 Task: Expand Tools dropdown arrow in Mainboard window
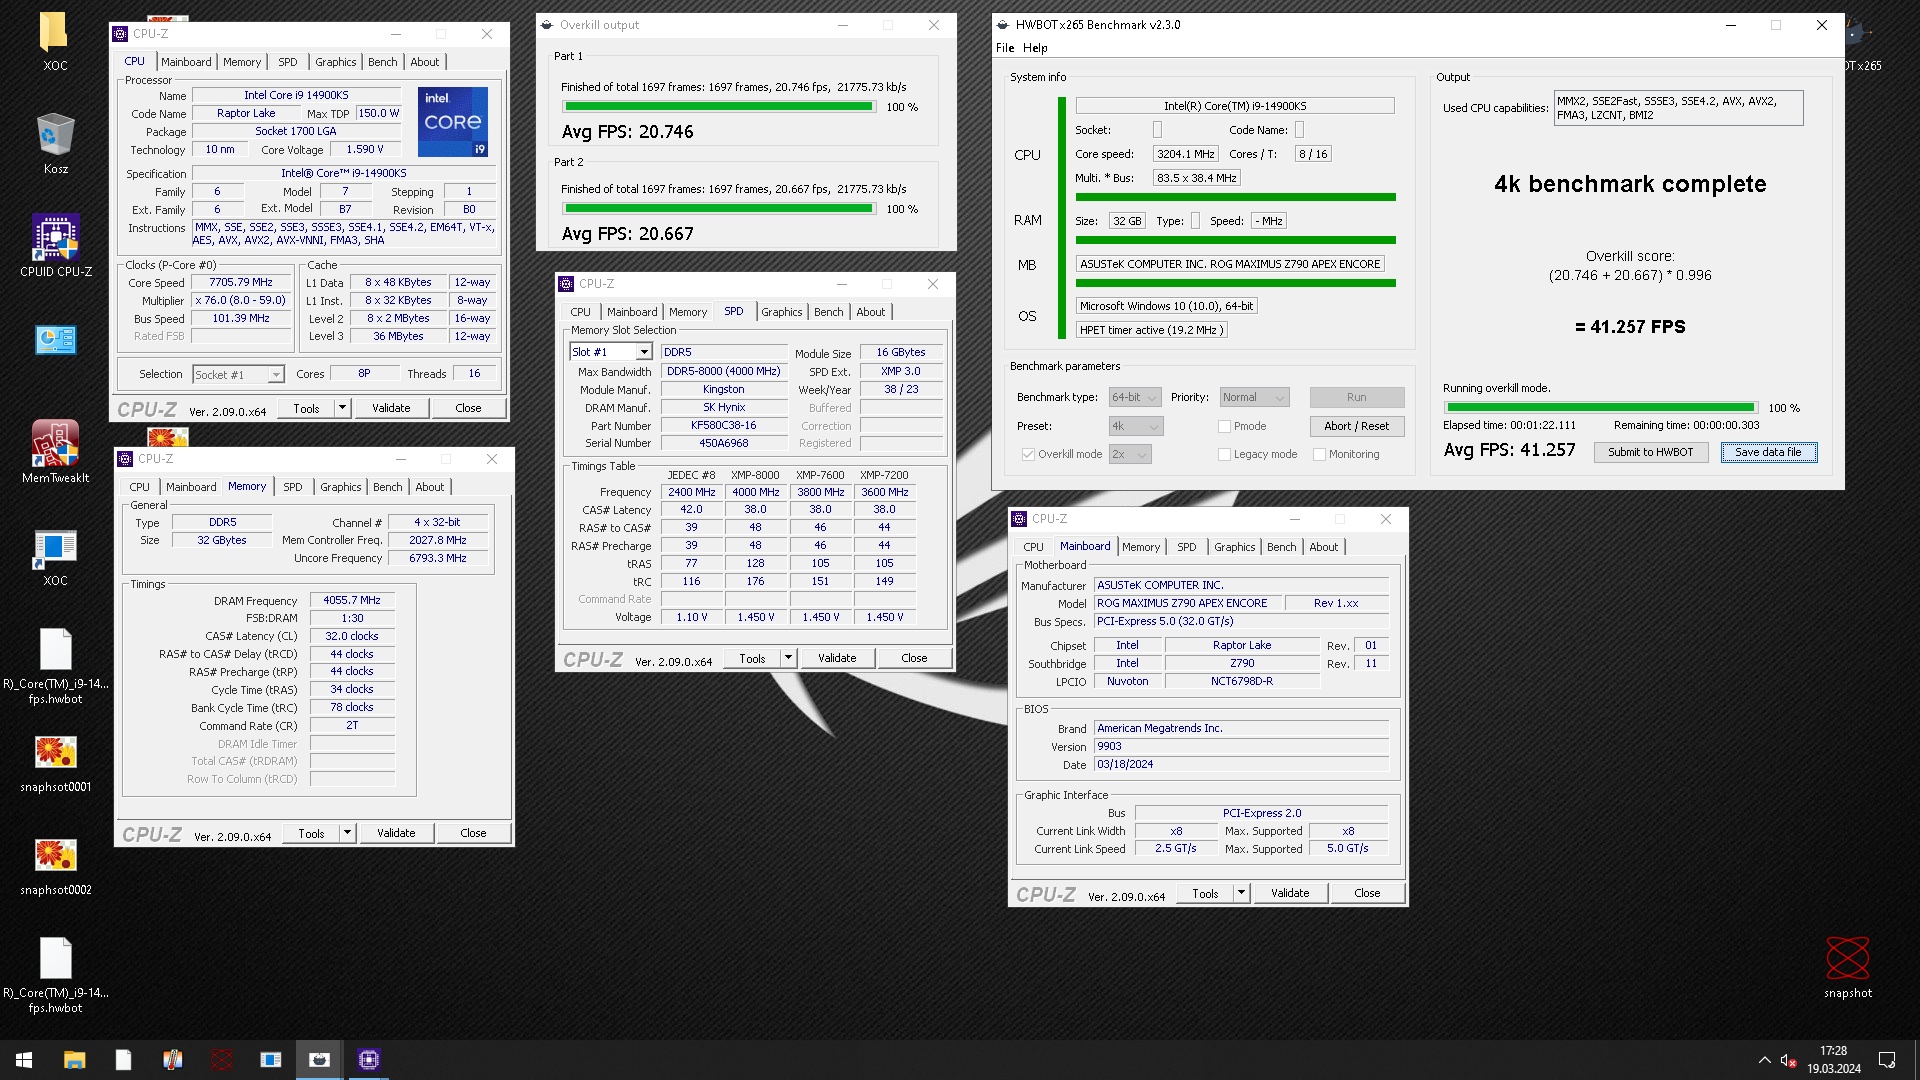click(1241, 893)
